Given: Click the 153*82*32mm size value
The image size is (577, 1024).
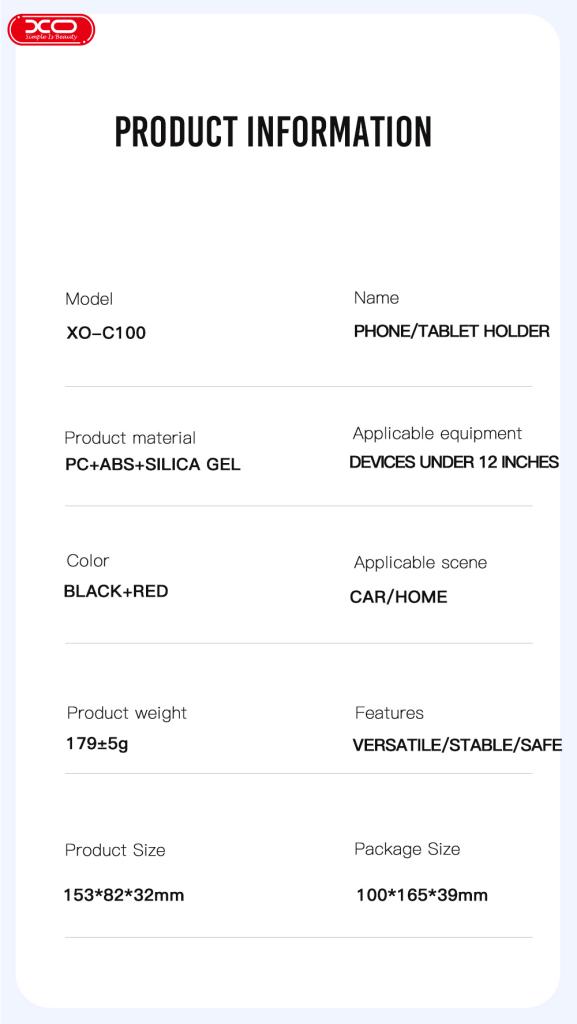Looking at the screenshot, I should 124,895.
